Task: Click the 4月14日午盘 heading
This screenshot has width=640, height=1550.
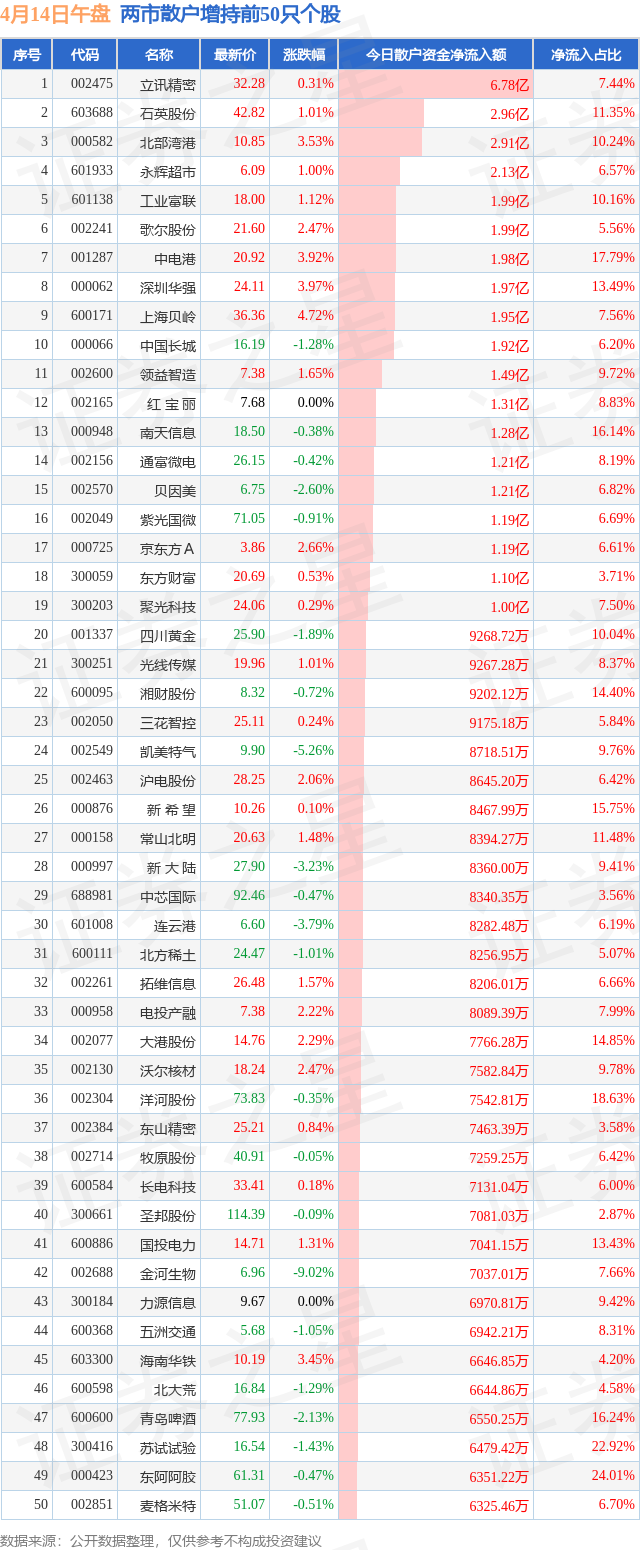Action: [56, 15]
